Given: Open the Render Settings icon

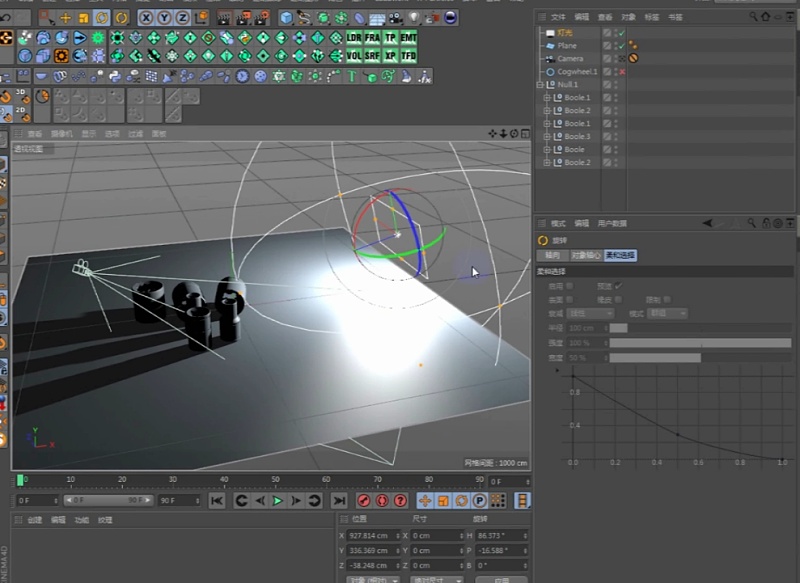Looking at the screenshot, I should click(x=260, y=17).
